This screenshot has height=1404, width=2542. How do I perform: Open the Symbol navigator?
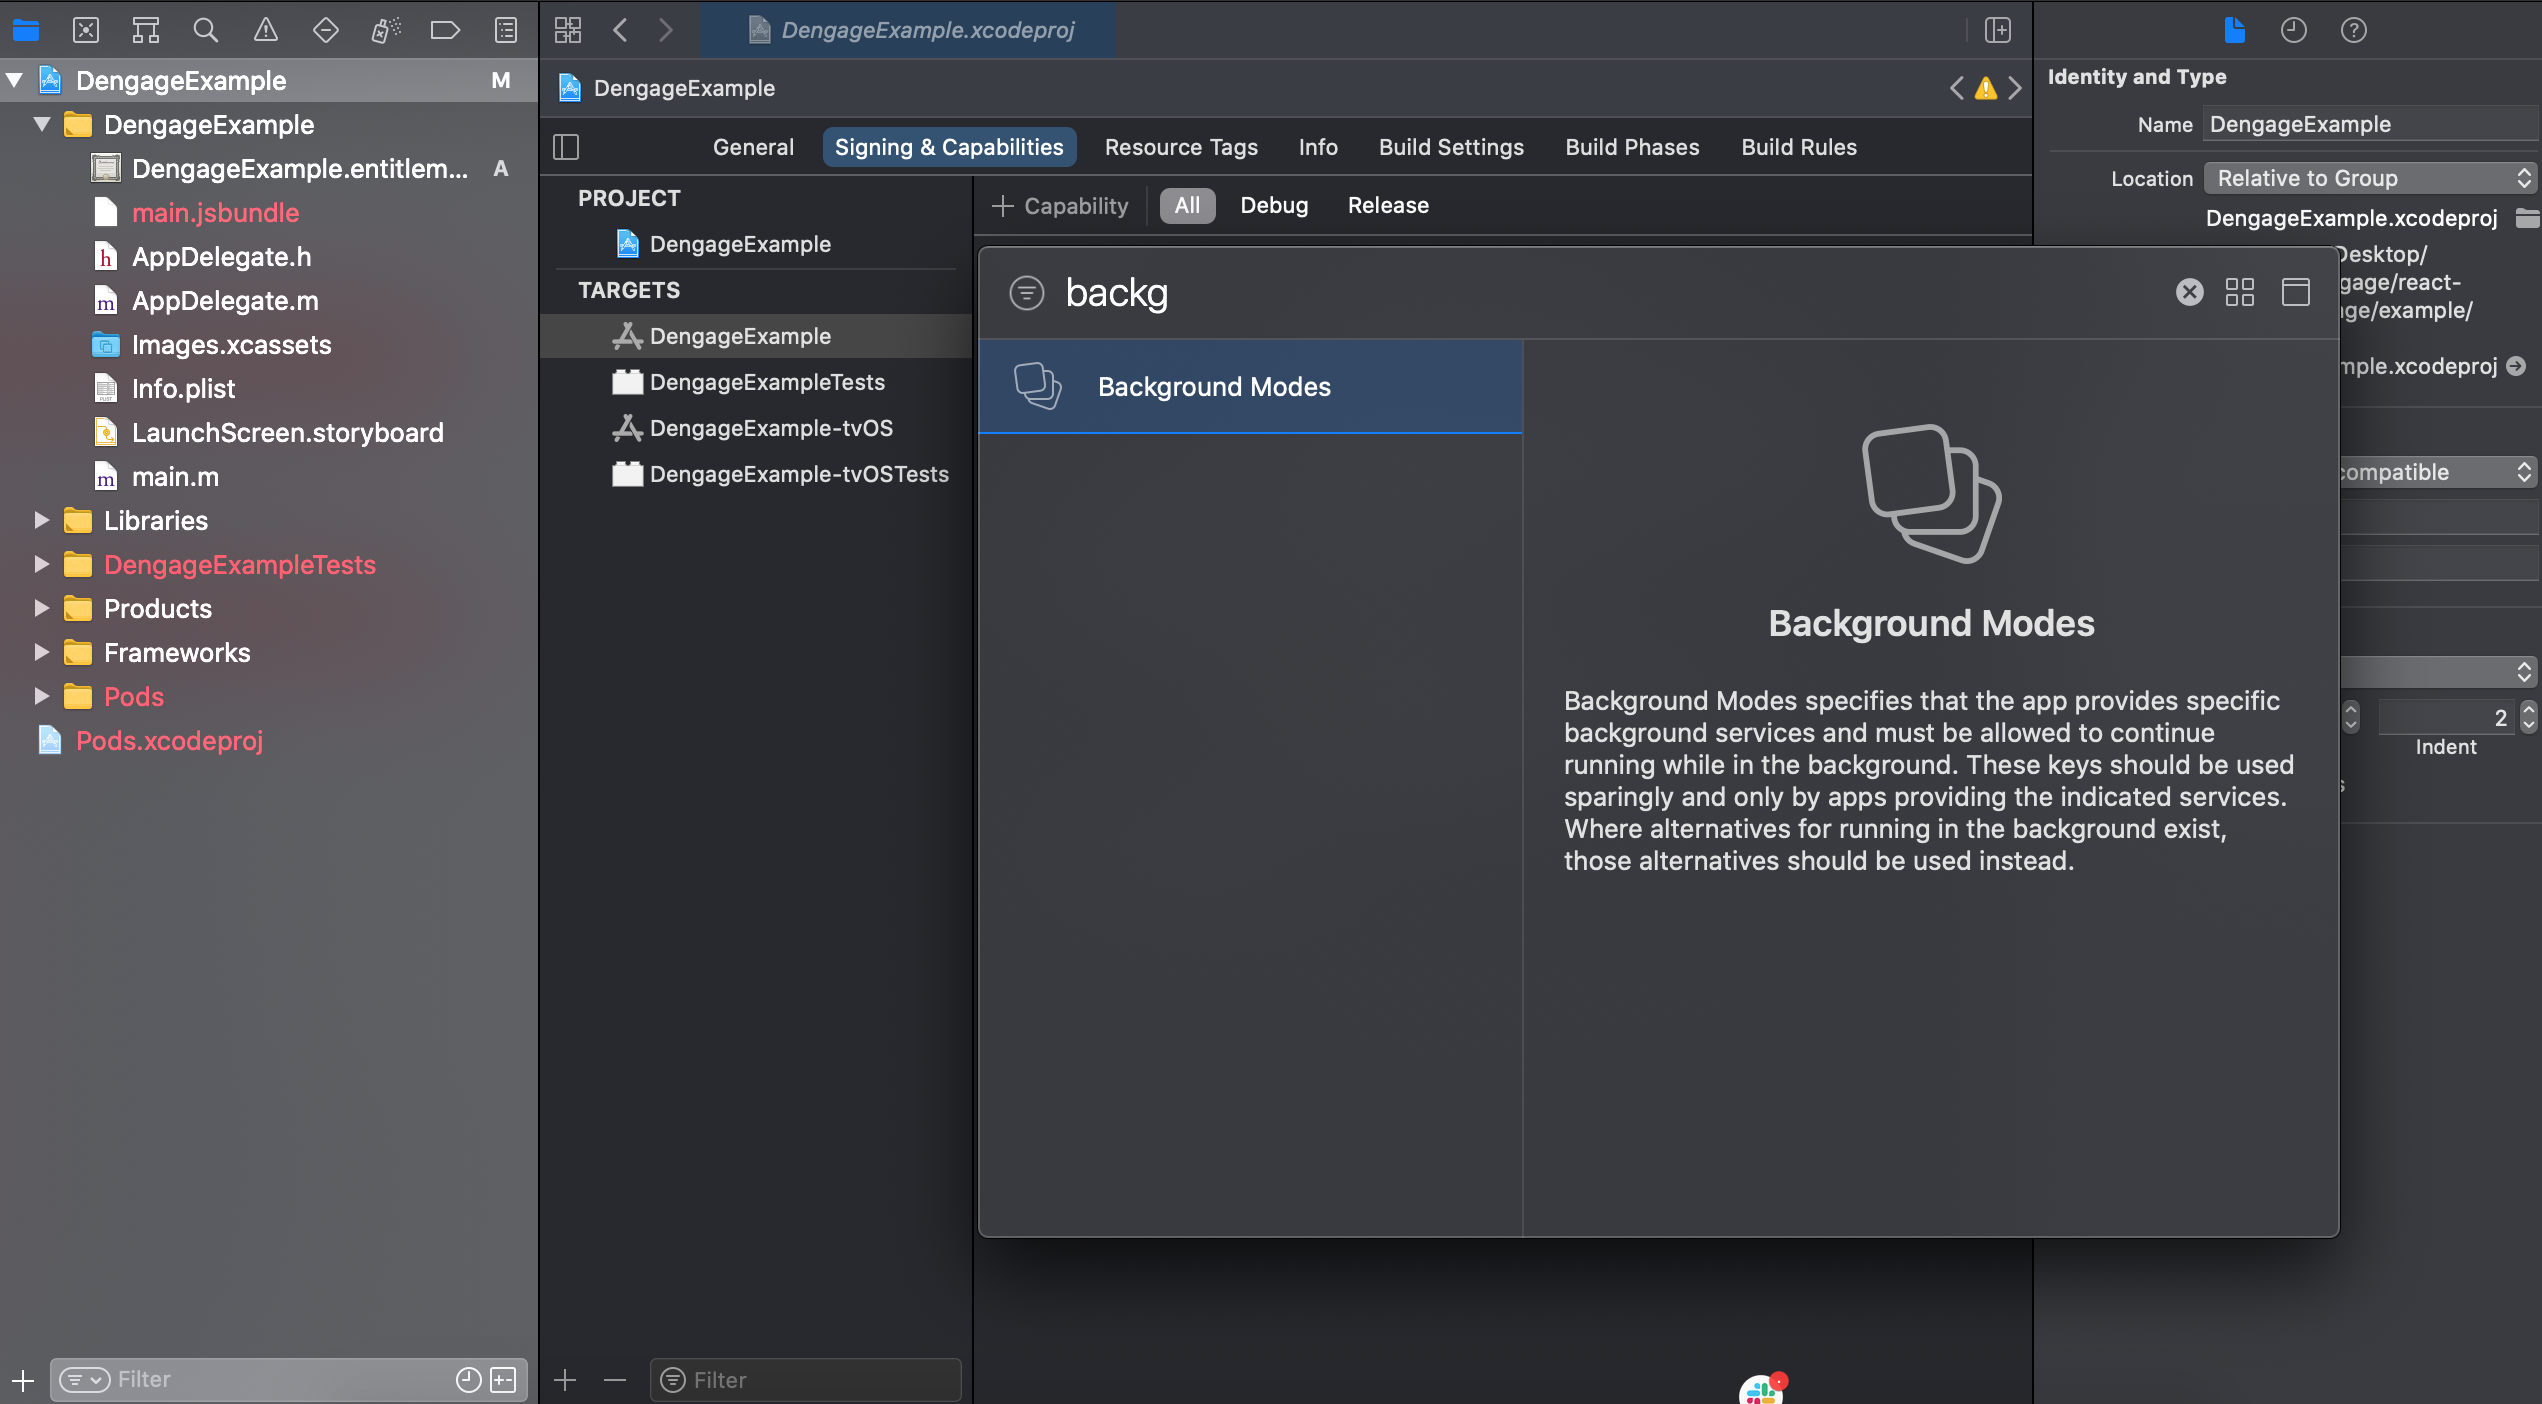[x=146, y=30]
